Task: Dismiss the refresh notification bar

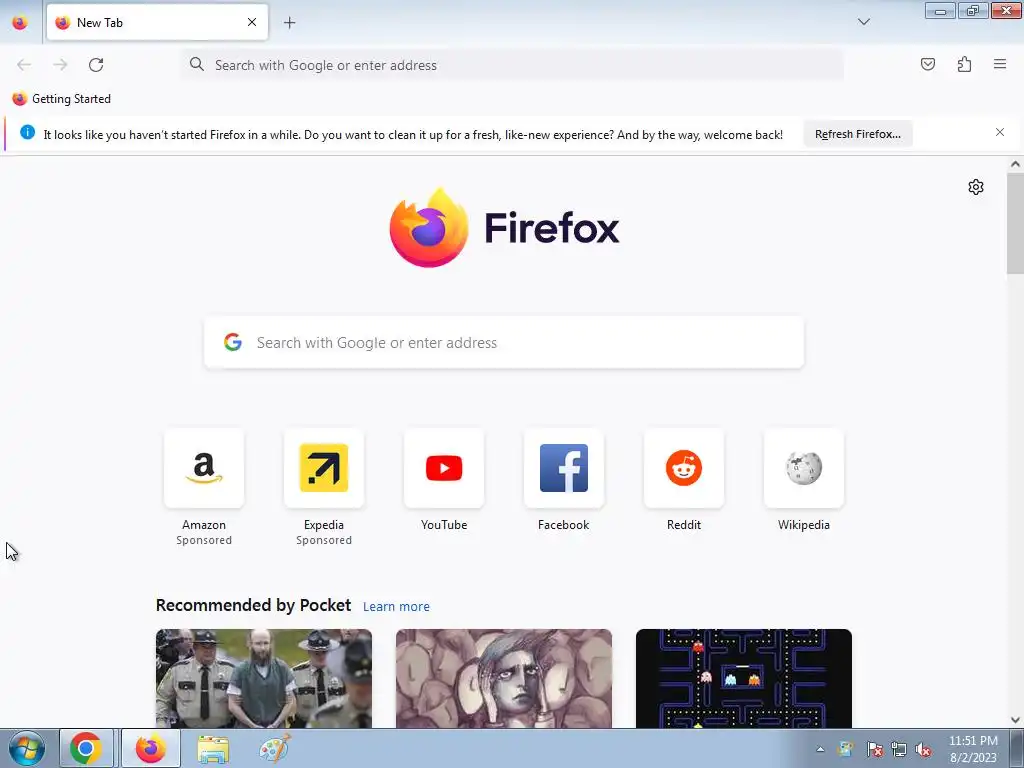Action: [x=999, y=133]
